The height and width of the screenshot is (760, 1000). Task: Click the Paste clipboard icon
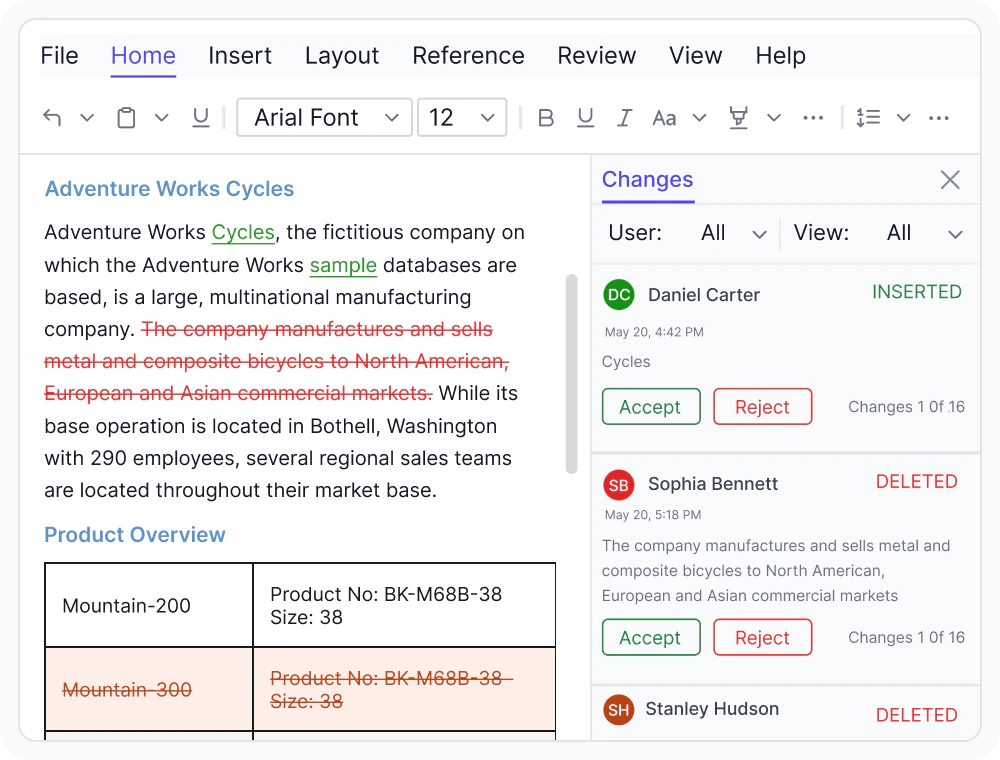tap(126, 118)
